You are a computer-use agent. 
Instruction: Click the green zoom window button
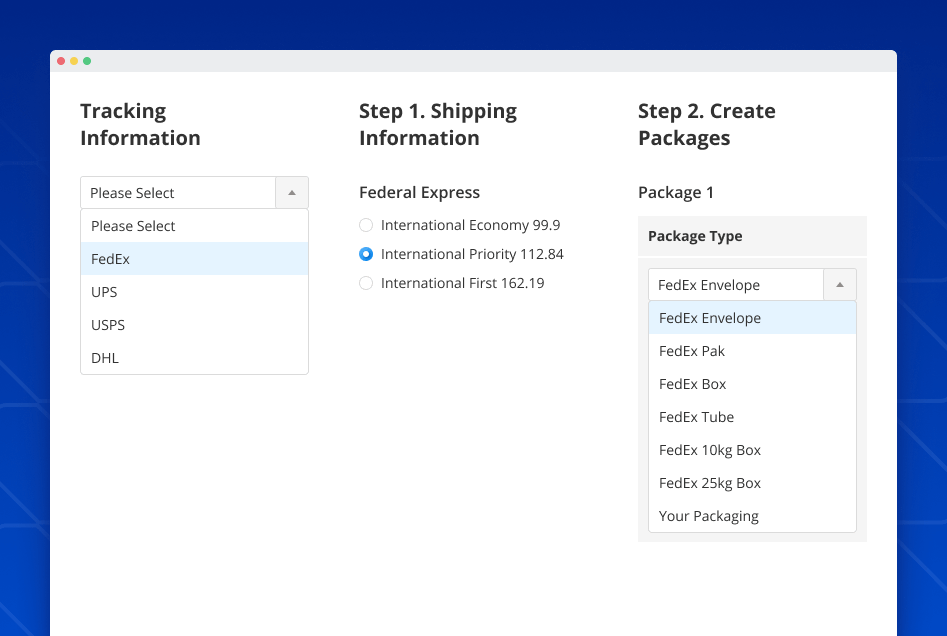(89, 60)
